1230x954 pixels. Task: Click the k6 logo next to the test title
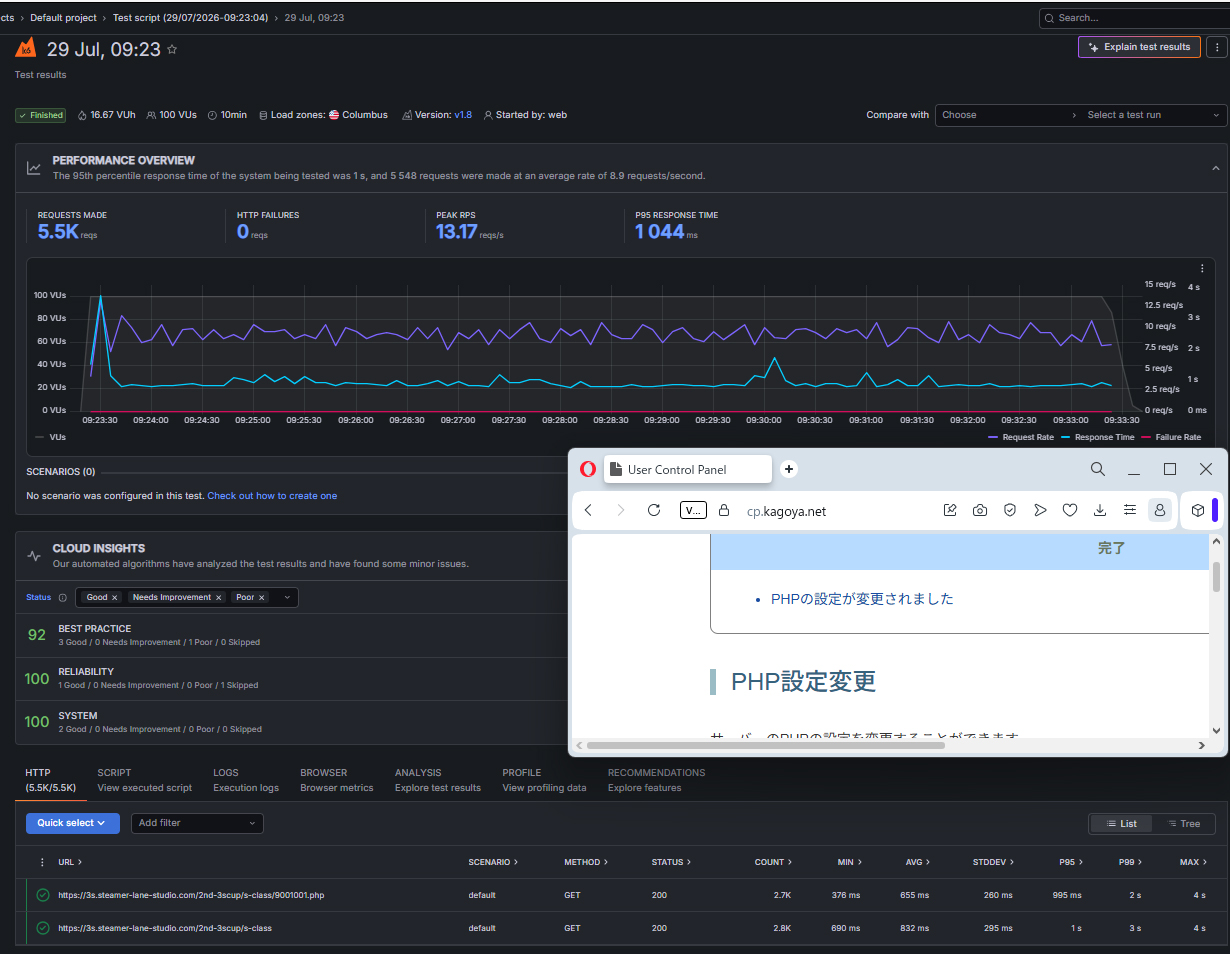(26, 48)
